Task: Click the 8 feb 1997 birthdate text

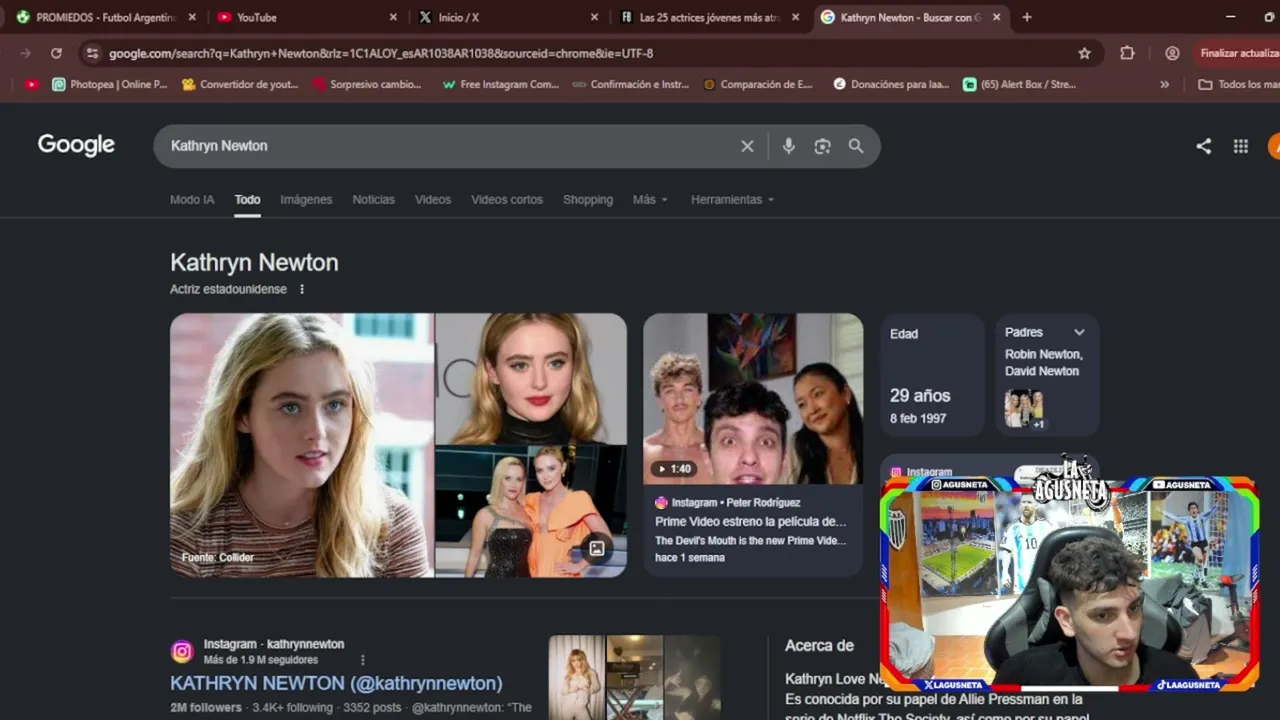Action: (x=918, y=418)
